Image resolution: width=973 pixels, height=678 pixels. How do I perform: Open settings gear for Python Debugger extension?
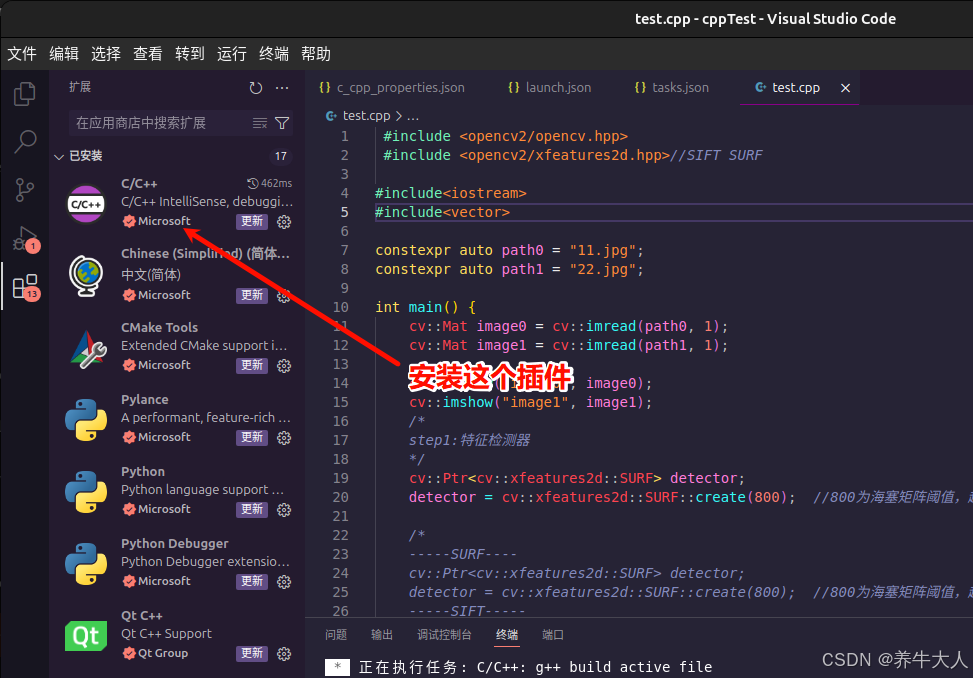pyautogui.click(x=284, y=582)
